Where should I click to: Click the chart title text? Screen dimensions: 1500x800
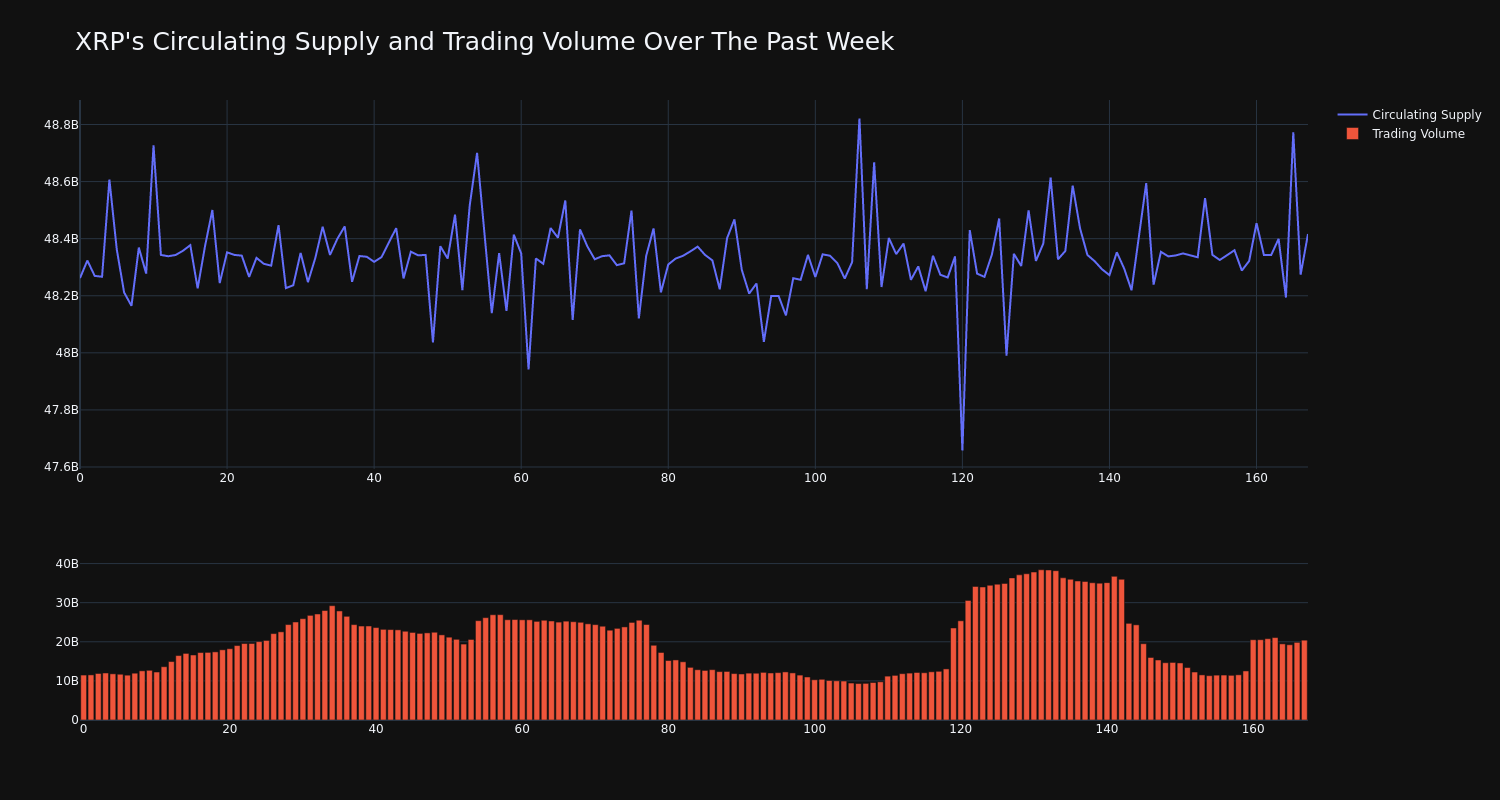point(484,42)
